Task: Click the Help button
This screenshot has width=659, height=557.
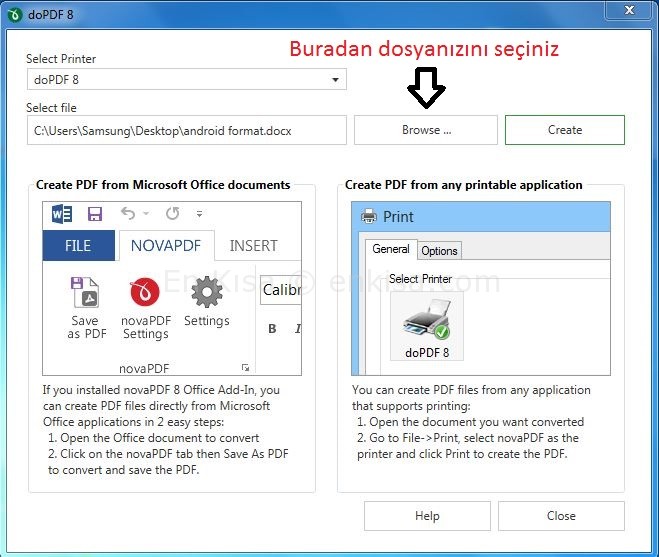Action: [x=427, y=516]
